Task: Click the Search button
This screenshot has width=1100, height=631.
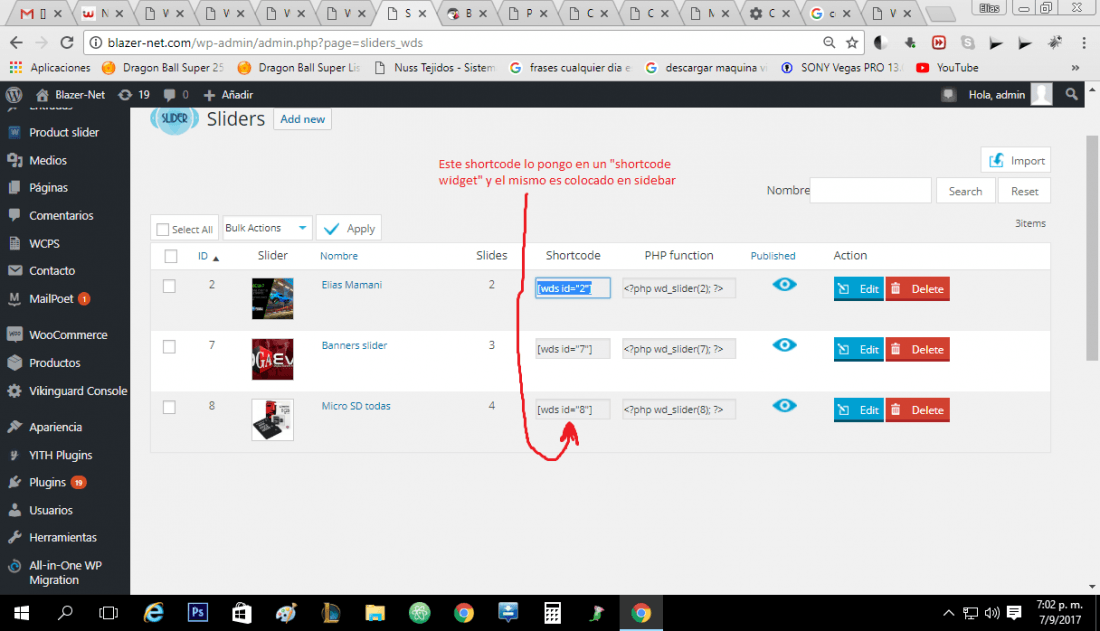Action: click(965, 191)
